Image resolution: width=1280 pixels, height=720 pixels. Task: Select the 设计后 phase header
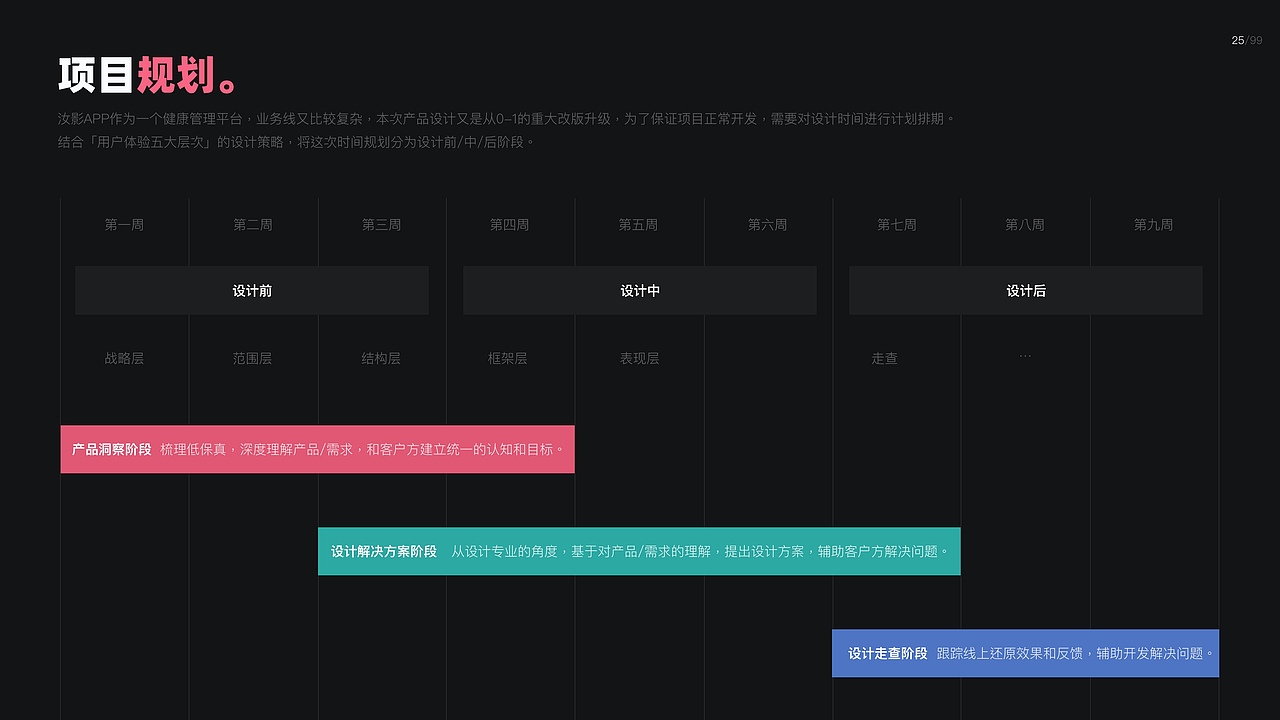pos(1025,290)
